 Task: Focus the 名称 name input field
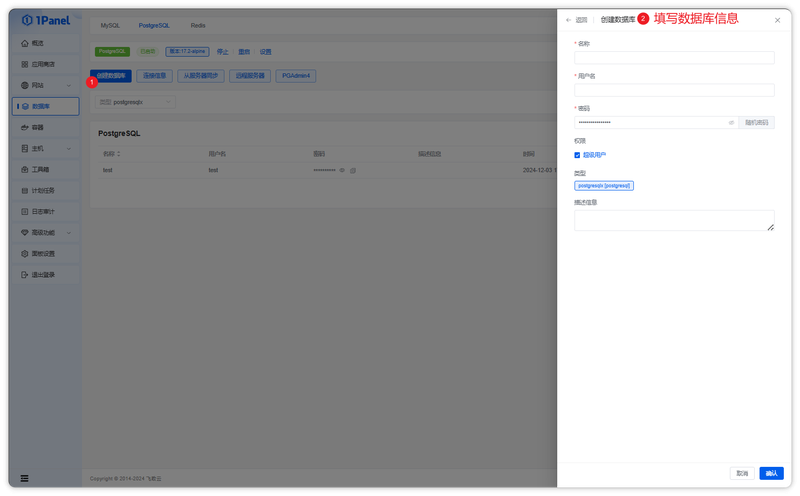click(x=674, y=58)
